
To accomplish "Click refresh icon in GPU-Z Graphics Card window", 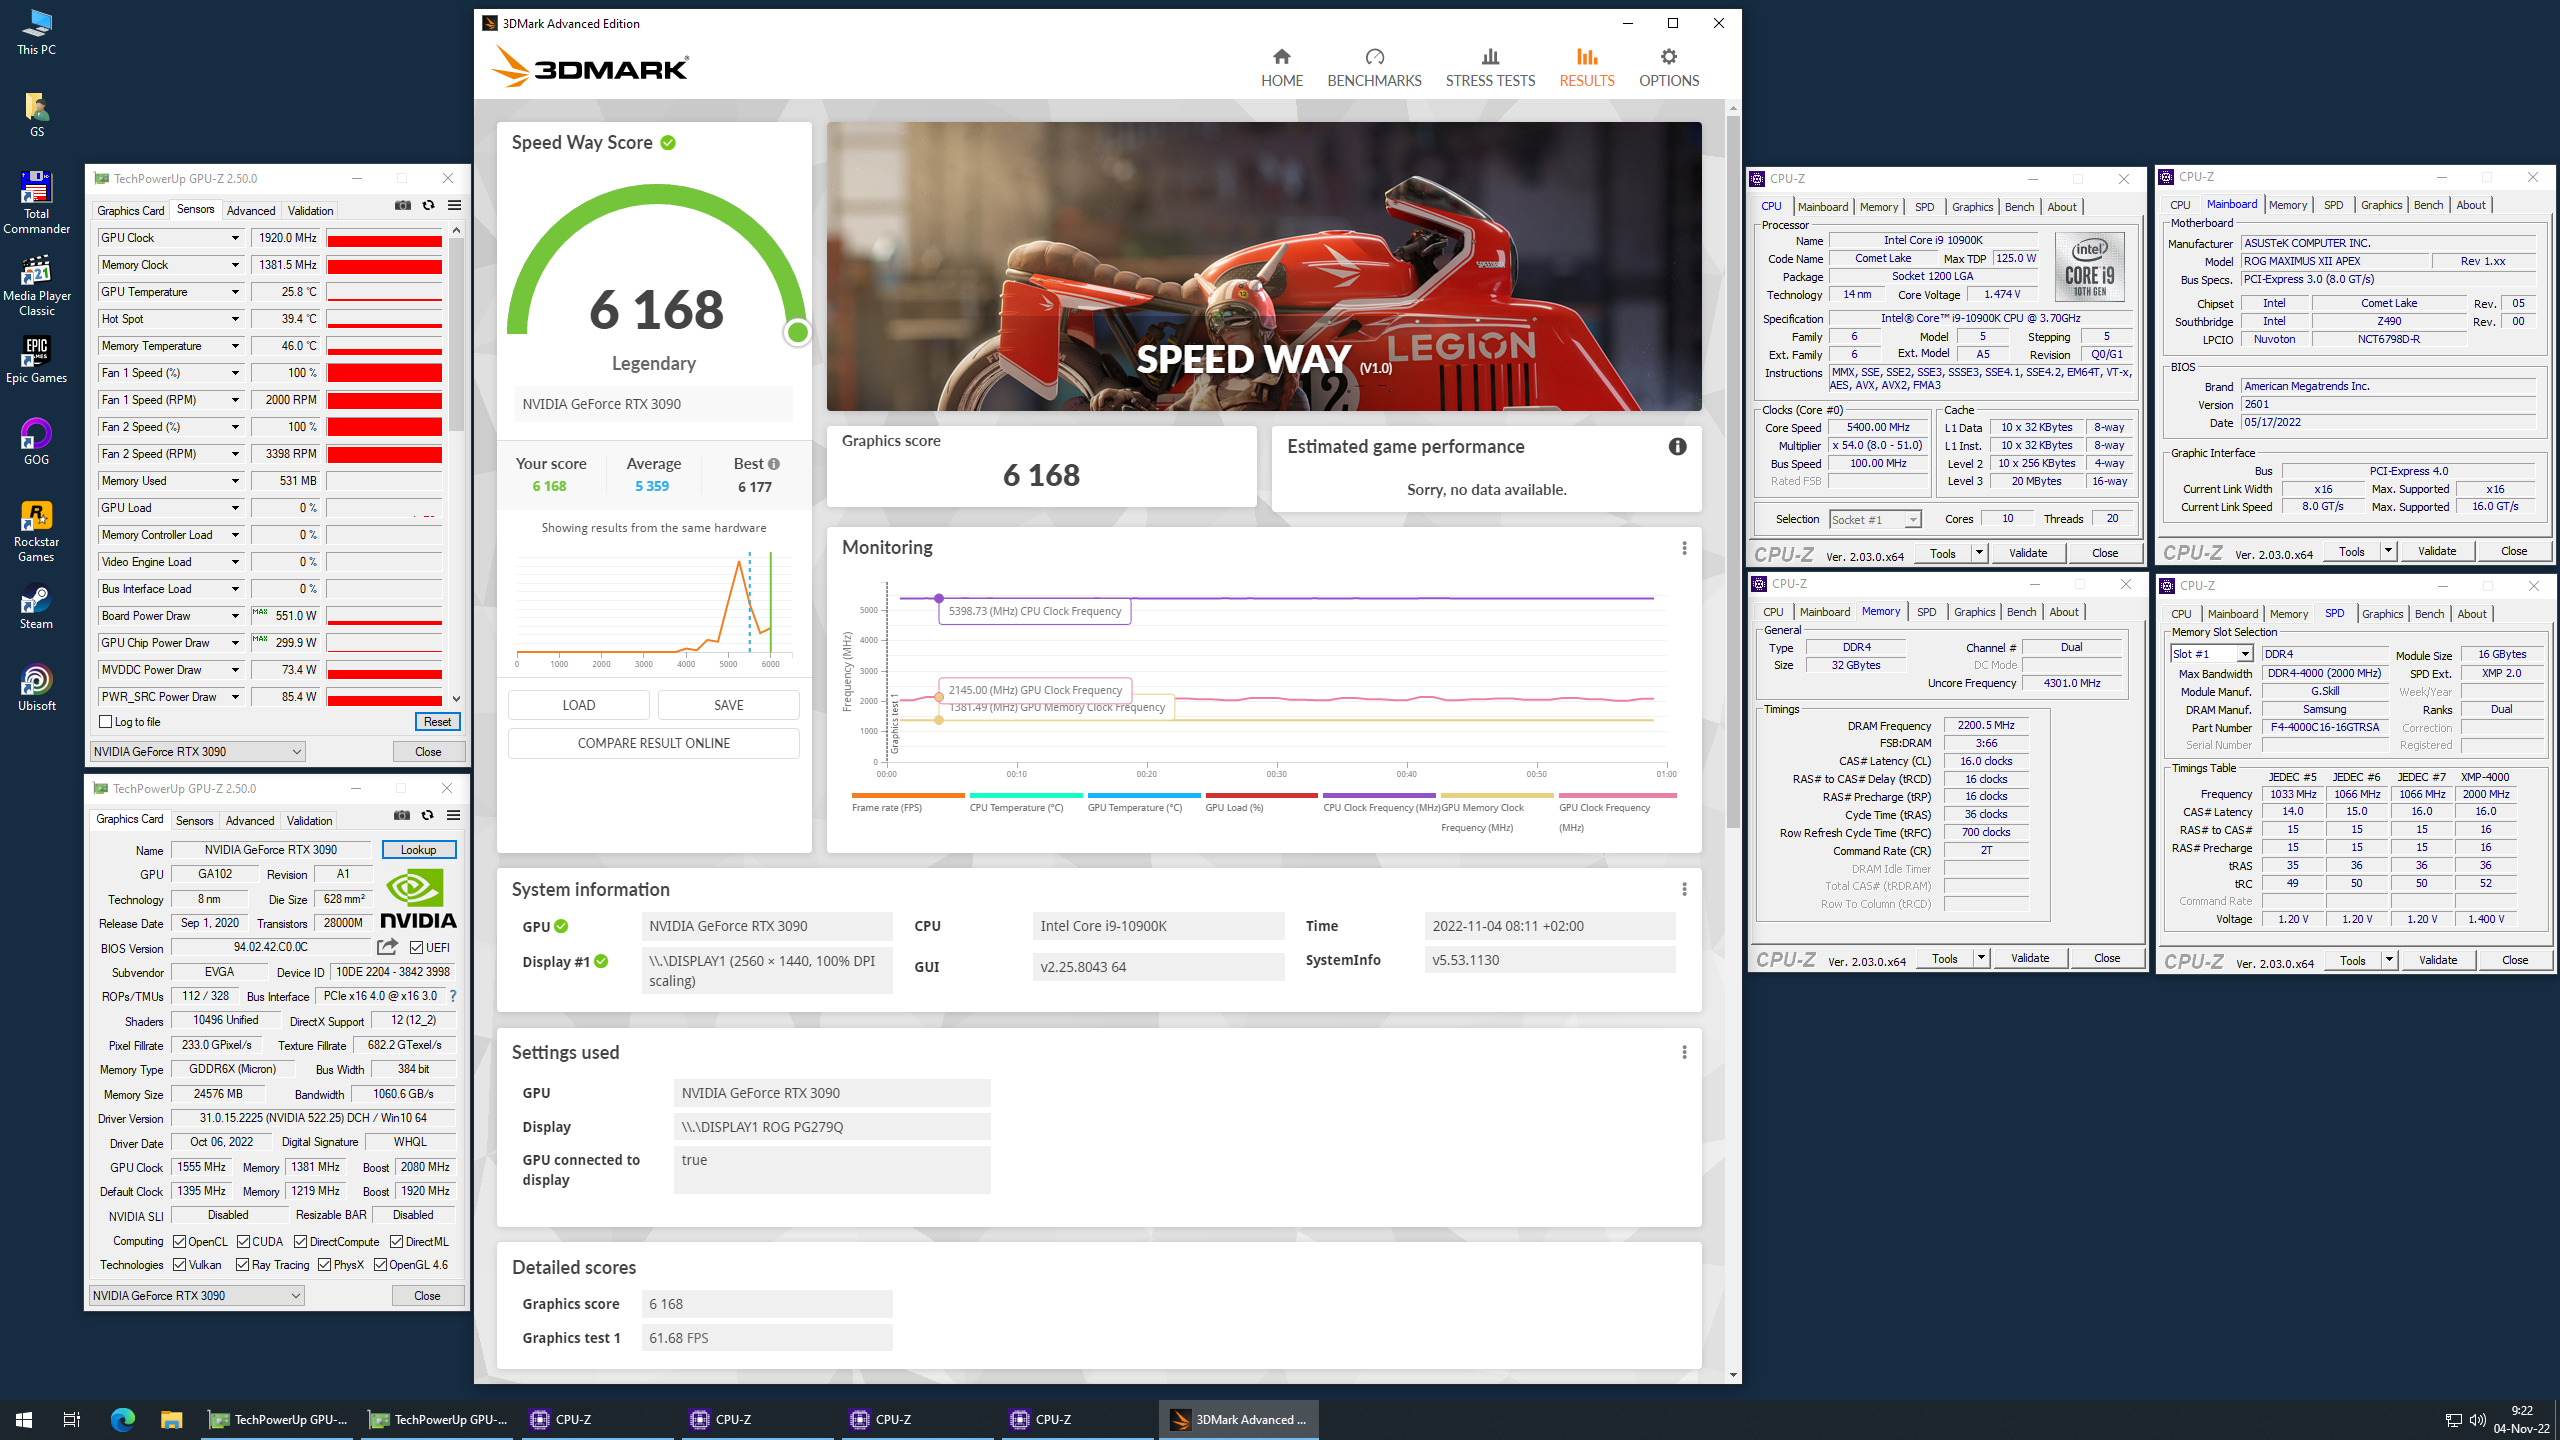I will (x=427, y=815).
